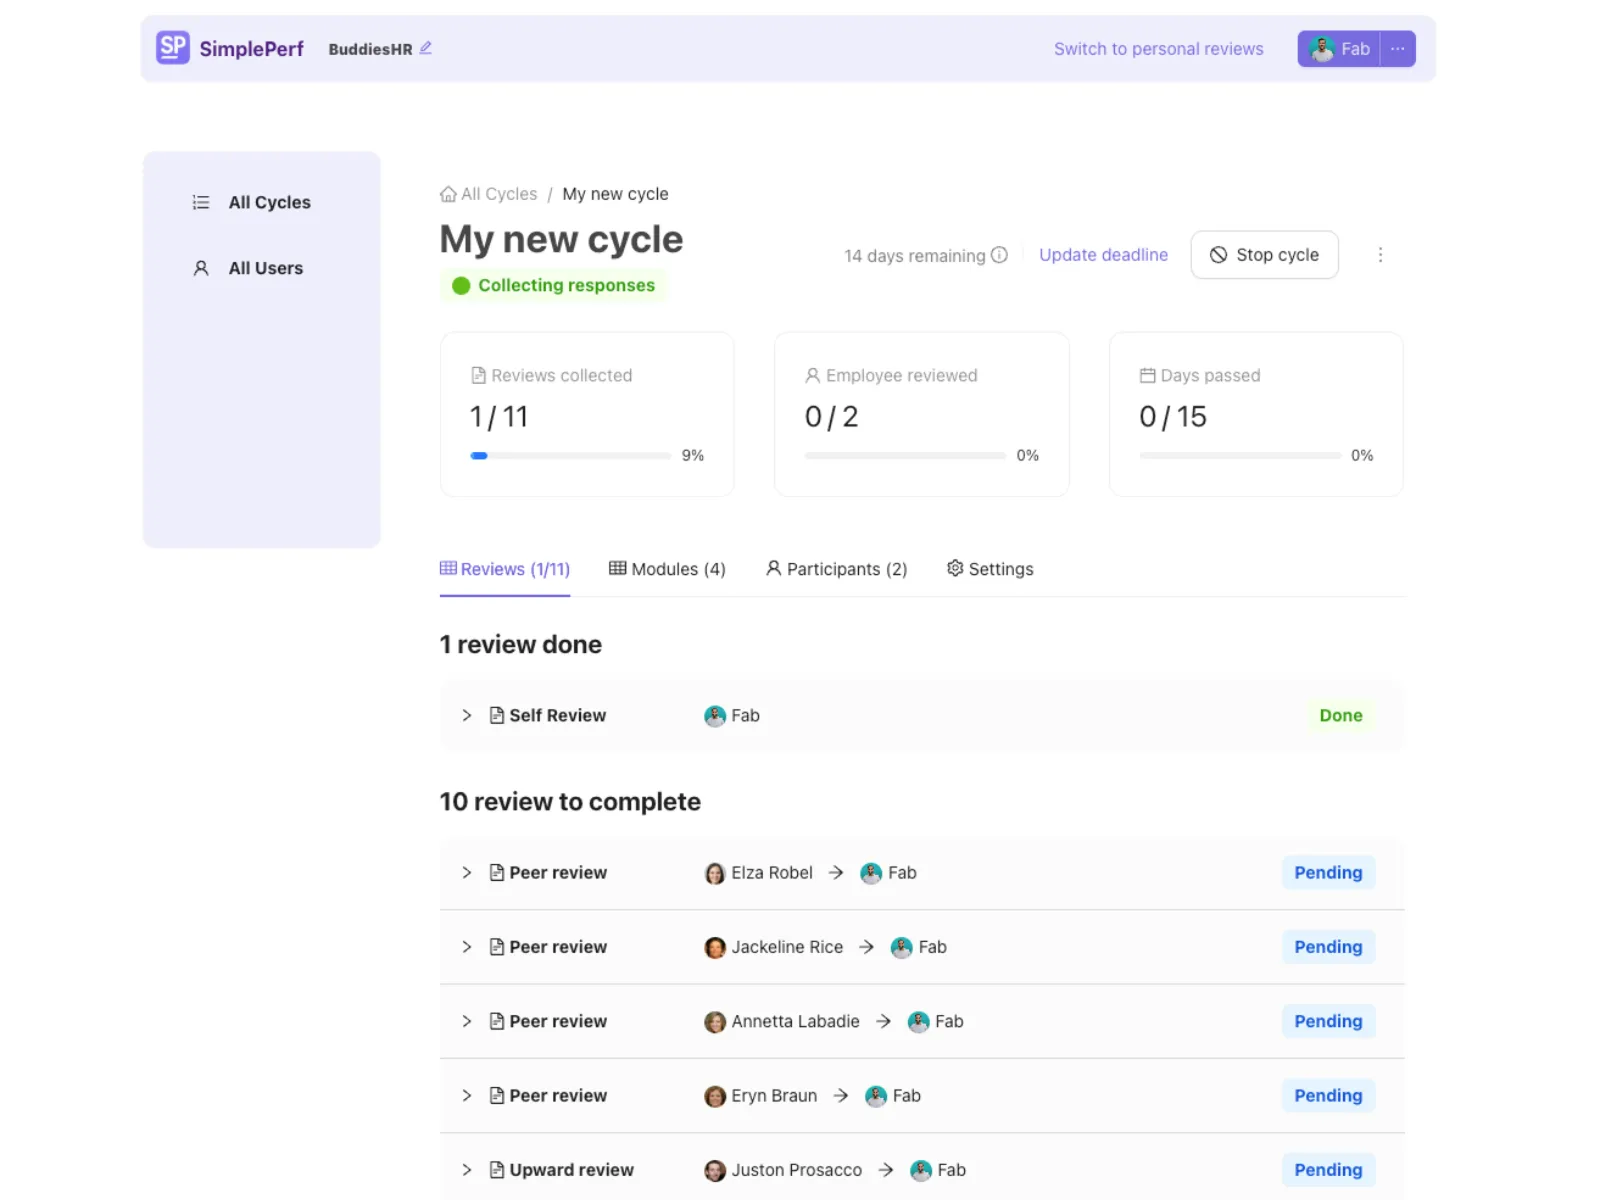Image resolution: width=1600 pixels, height=1200 pixels.
Task: Click the info icon beside days remaining
Action: coord(999,255)
